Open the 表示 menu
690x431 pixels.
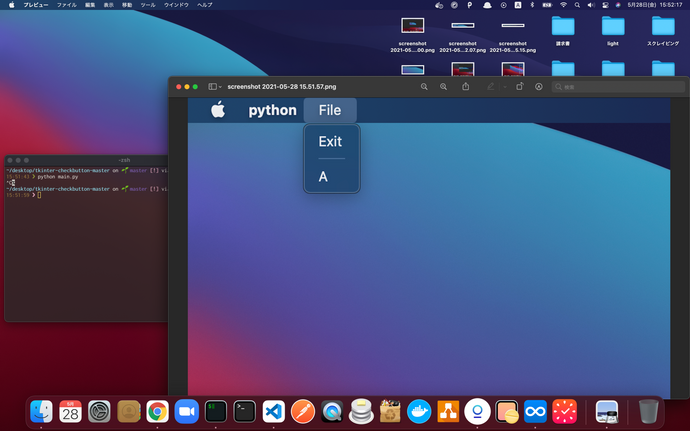click(108, 5)
